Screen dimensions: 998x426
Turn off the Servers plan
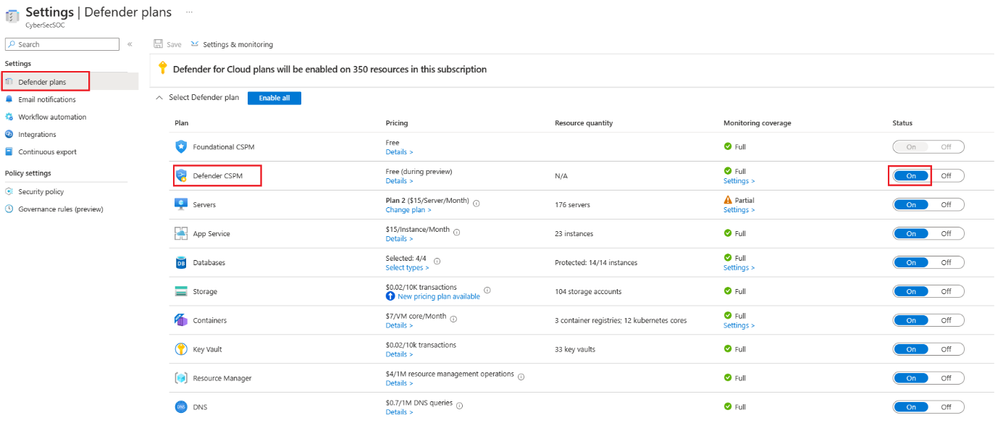[946, 204]
